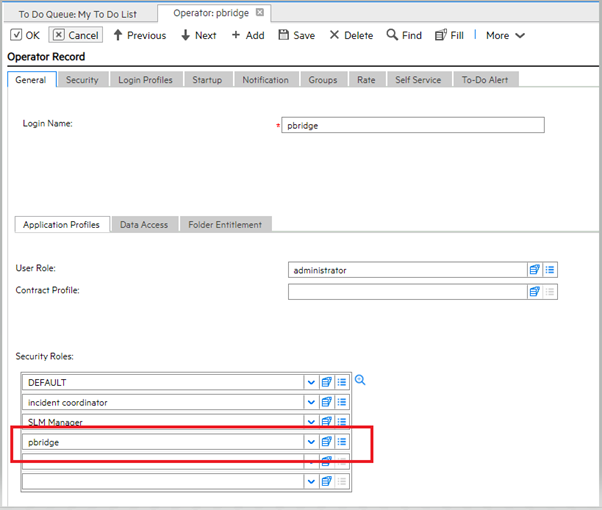Select the General tab
This screenshot has height=510, width=602.
[x=31, y=80]
